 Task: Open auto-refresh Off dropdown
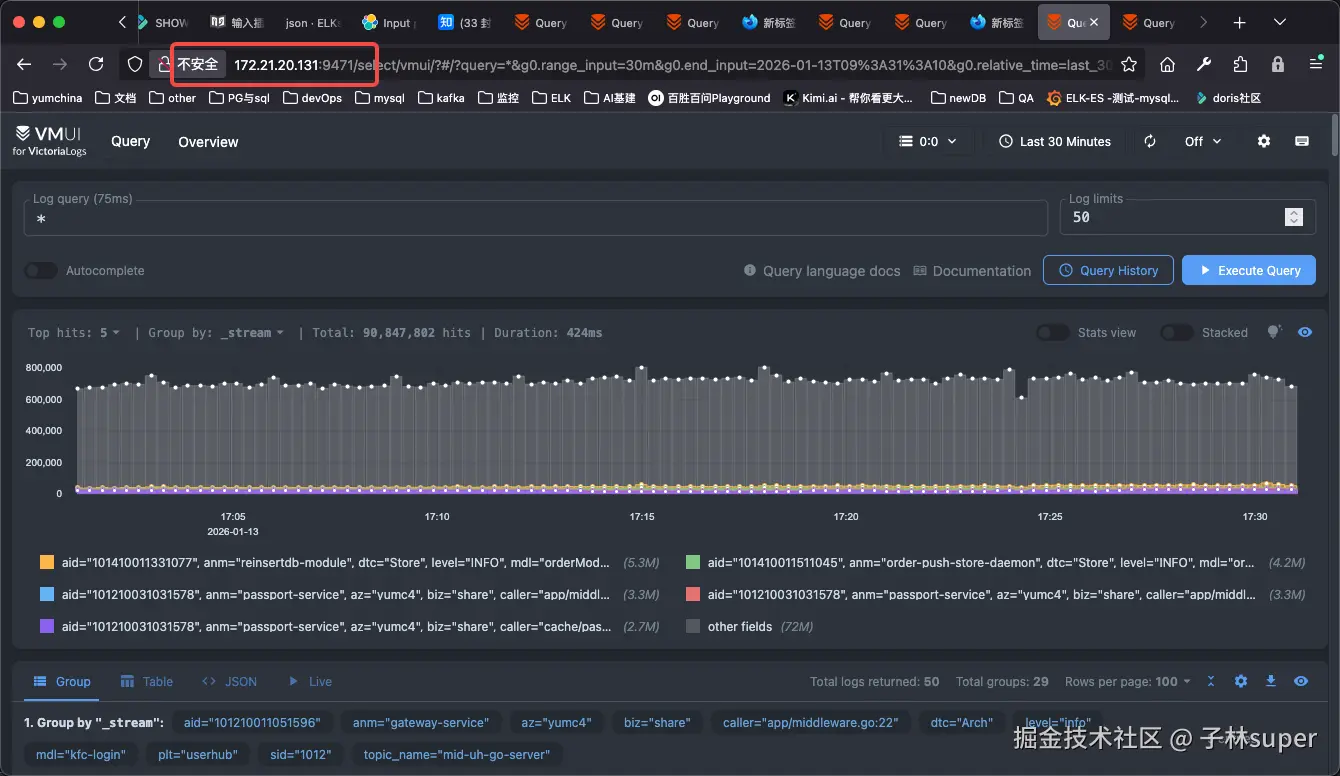click(1203, 141)
